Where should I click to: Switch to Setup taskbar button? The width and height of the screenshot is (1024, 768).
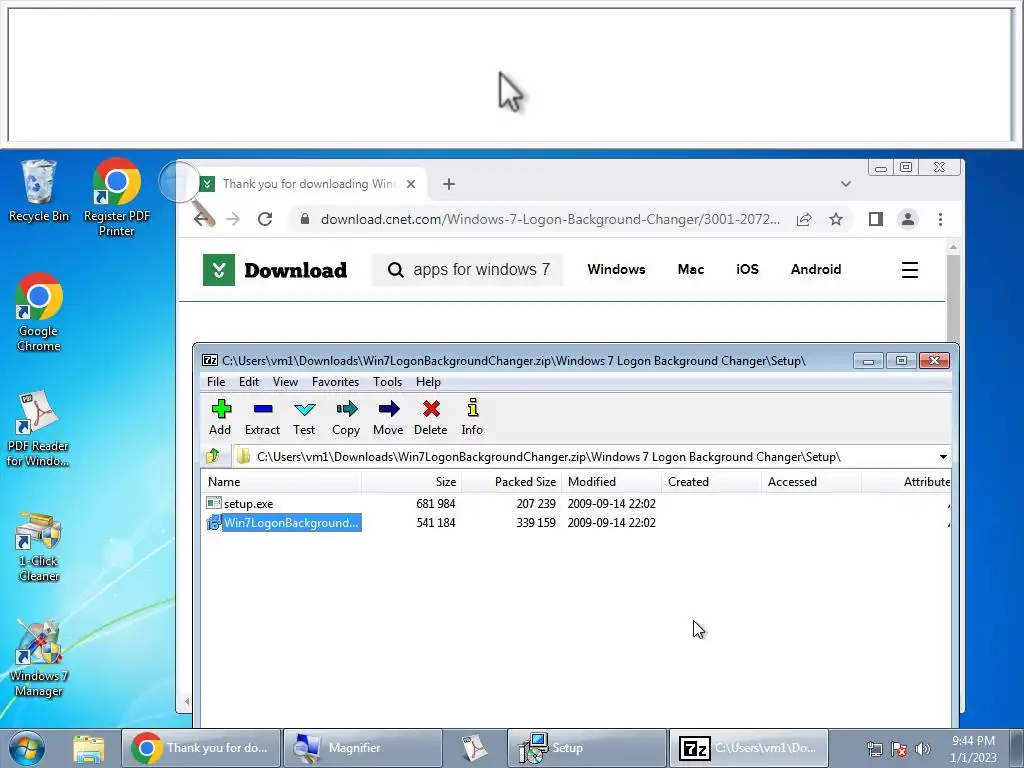point(586,748)
